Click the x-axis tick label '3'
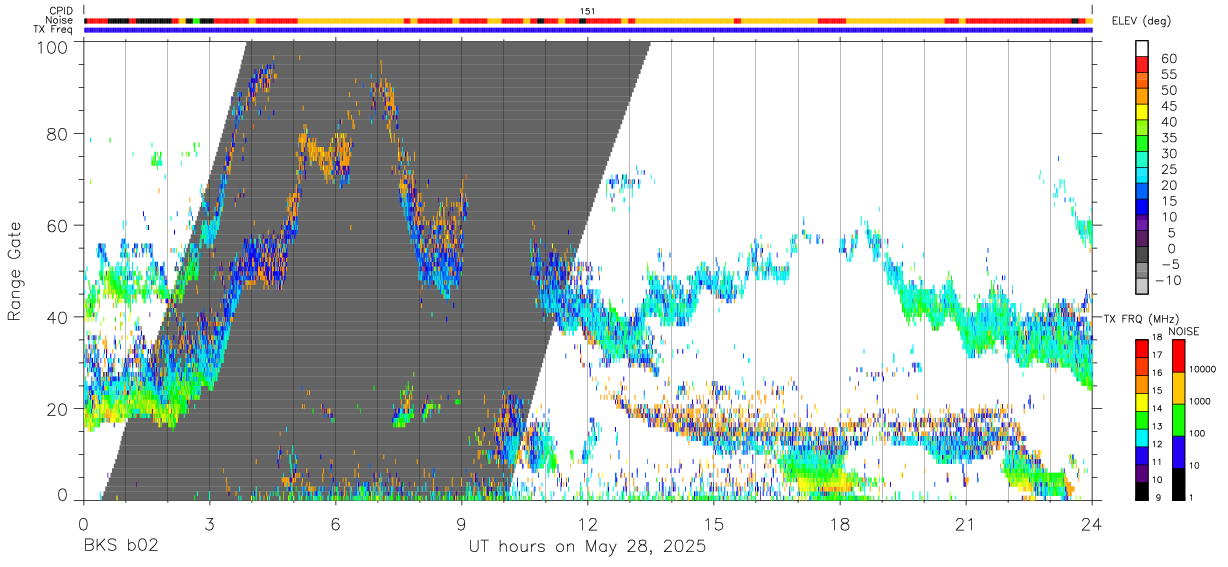This screenshot has height=567, width=1228. click(209, 523)
